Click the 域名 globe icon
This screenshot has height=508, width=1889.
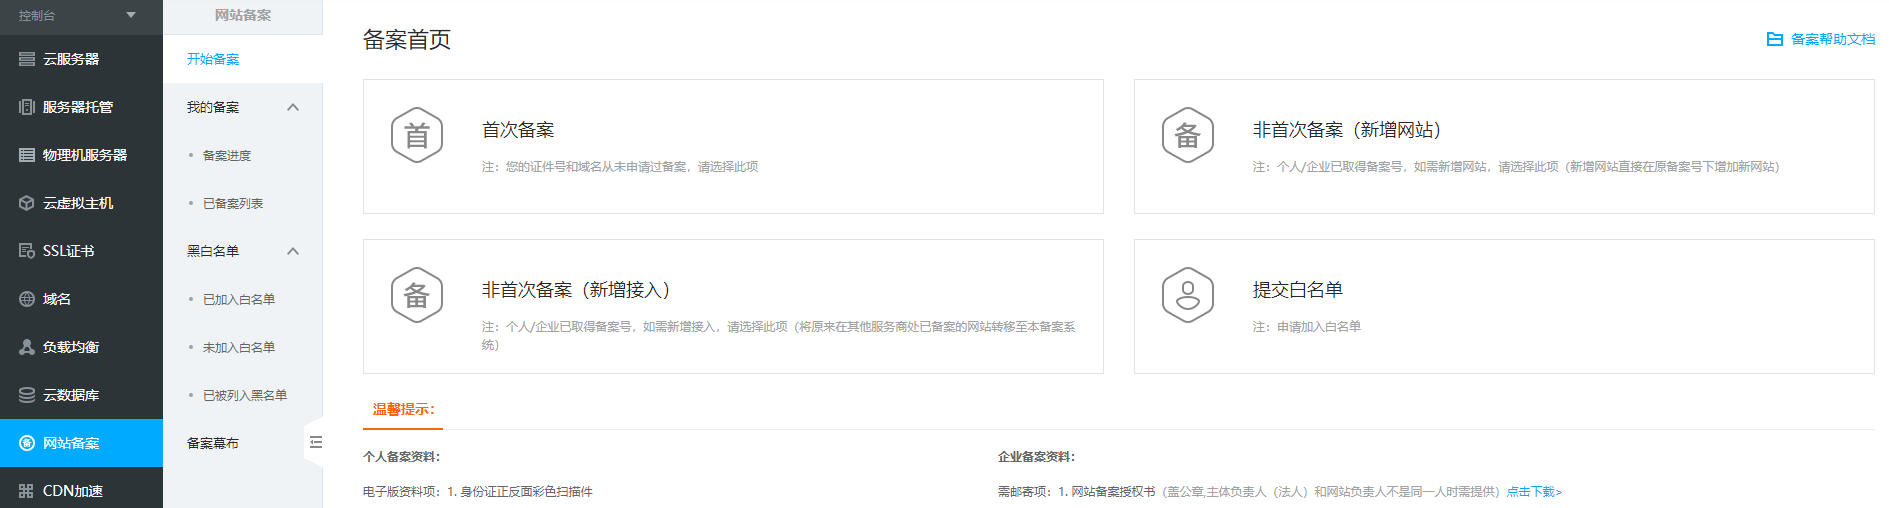(27, 299)
